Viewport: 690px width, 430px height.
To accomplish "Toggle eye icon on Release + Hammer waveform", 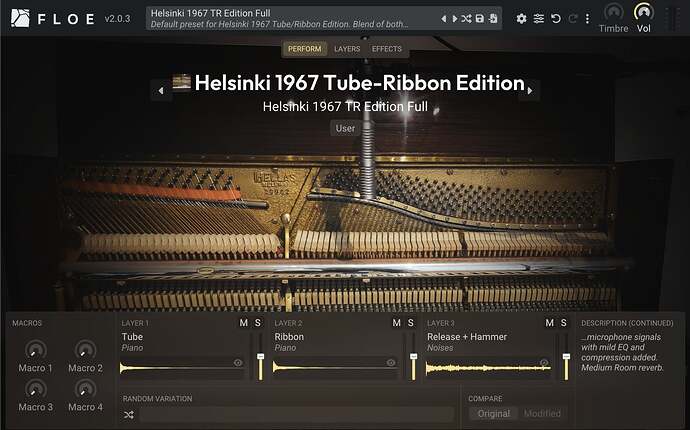I will (544, 363).
